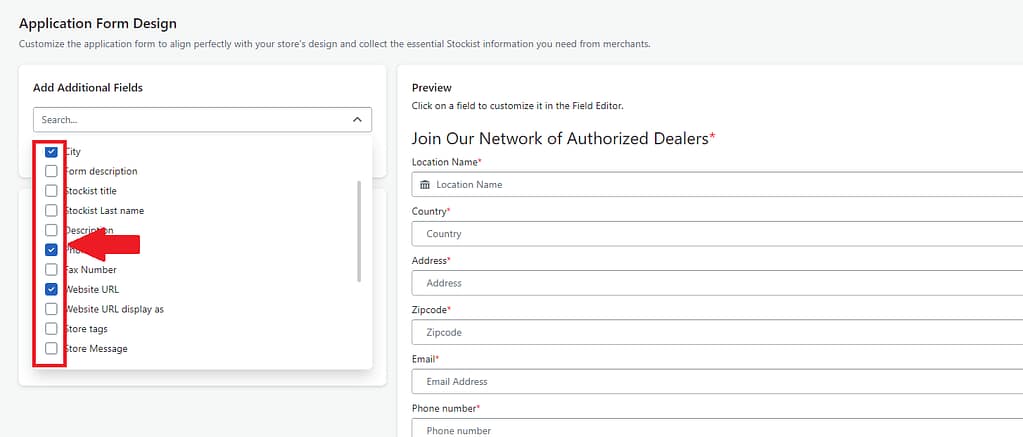Check the Stockist Last name option

click(51, 211)
